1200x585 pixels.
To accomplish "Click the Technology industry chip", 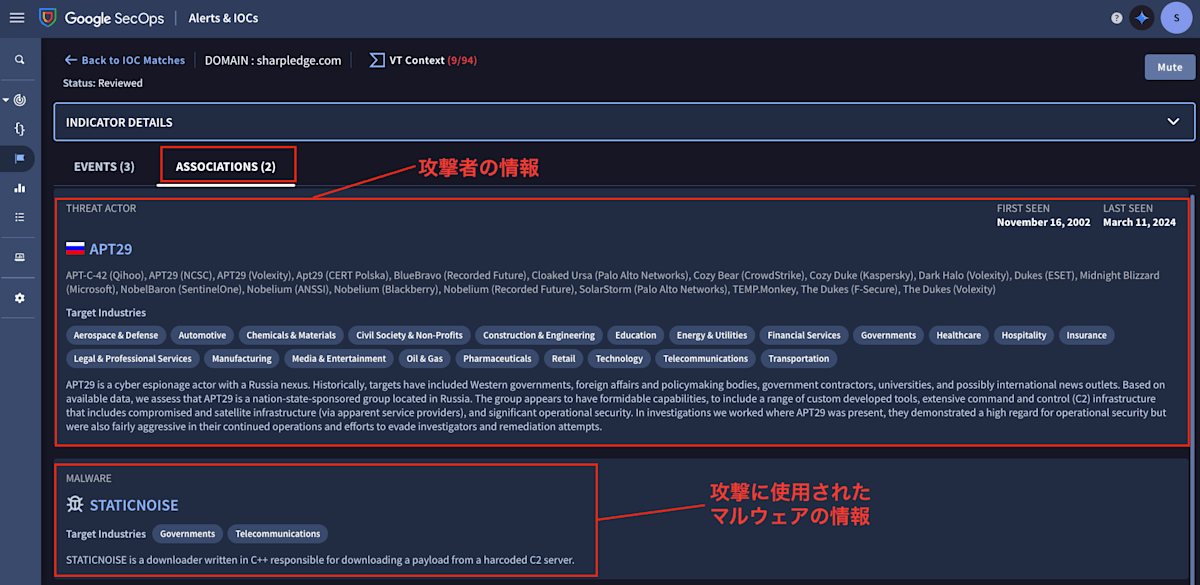I will 619,358.
